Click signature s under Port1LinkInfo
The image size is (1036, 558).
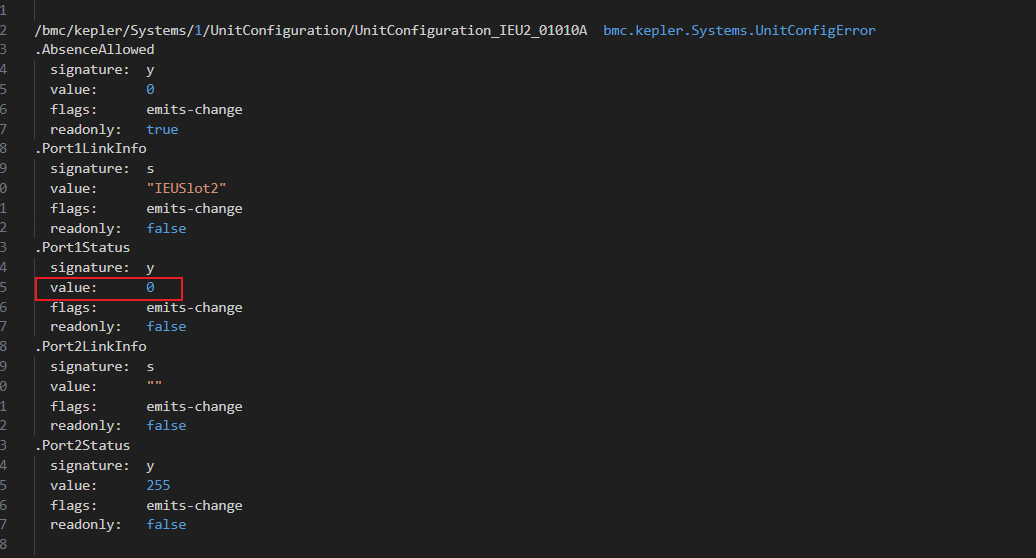point(150,169)
